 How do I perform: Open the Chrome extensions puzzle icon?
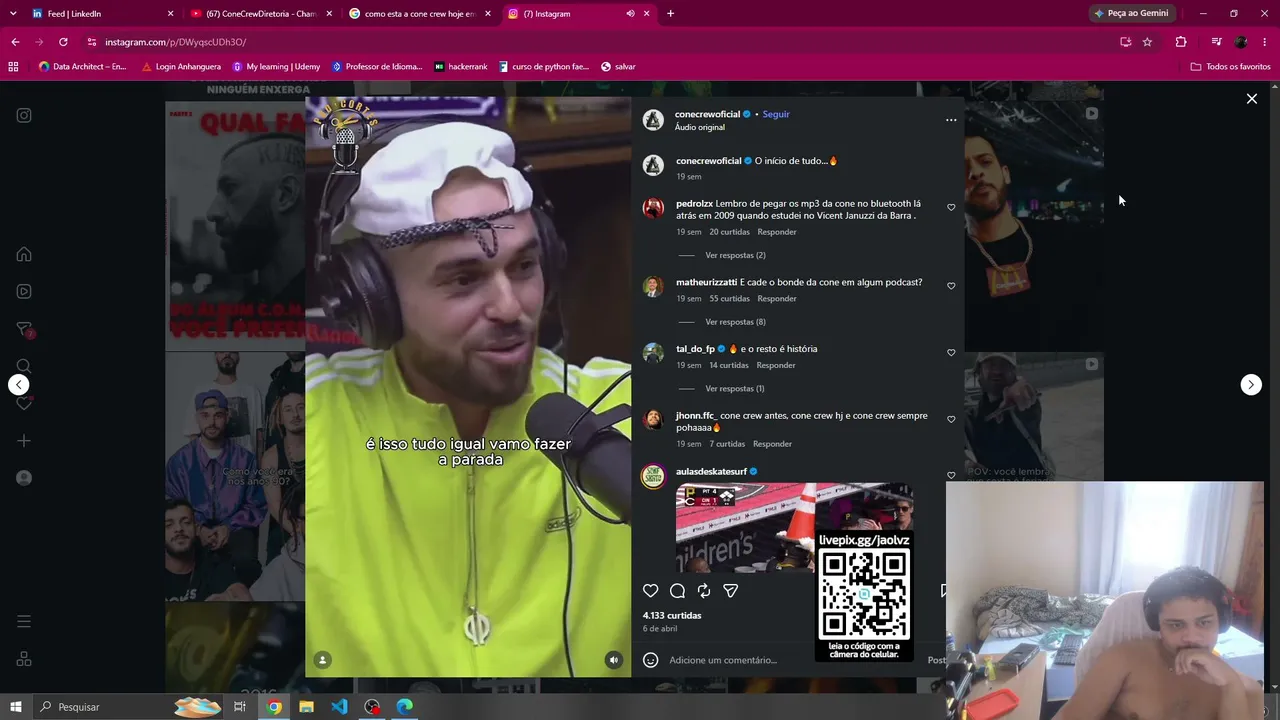1181,42
